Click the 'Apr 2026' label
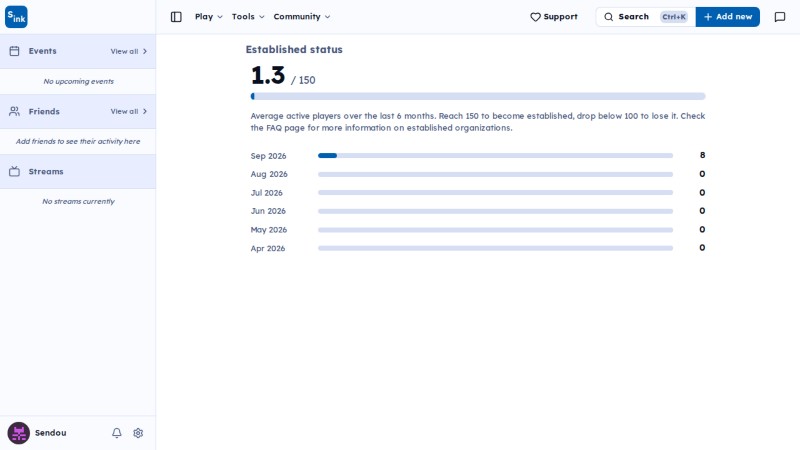Image resolution: width=800 pixels, height=450 pixels. coord(267,248)
